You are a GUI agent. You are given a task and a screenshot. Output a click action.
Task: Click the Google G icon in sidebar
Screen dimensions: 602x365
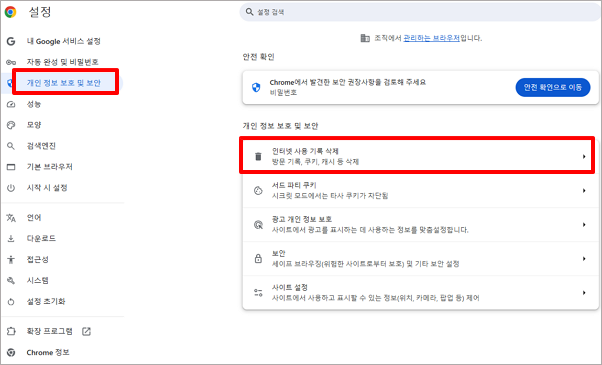(11, 41)
